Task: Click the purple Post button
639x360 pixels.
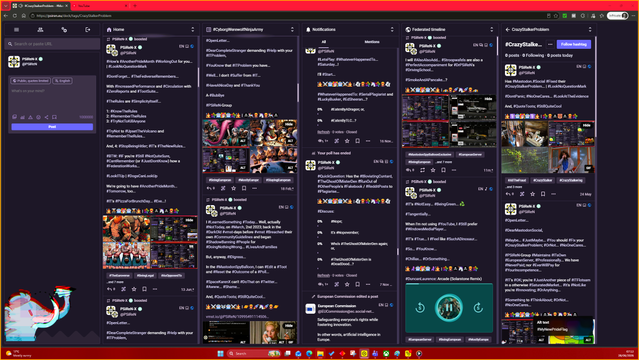Action: 52,127
